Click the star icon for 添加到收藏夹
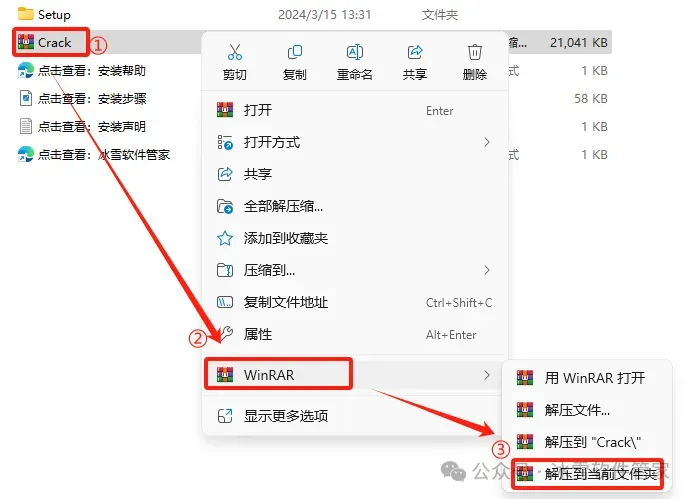The height and width of the screenshot is (499, 692). (225, 238)
